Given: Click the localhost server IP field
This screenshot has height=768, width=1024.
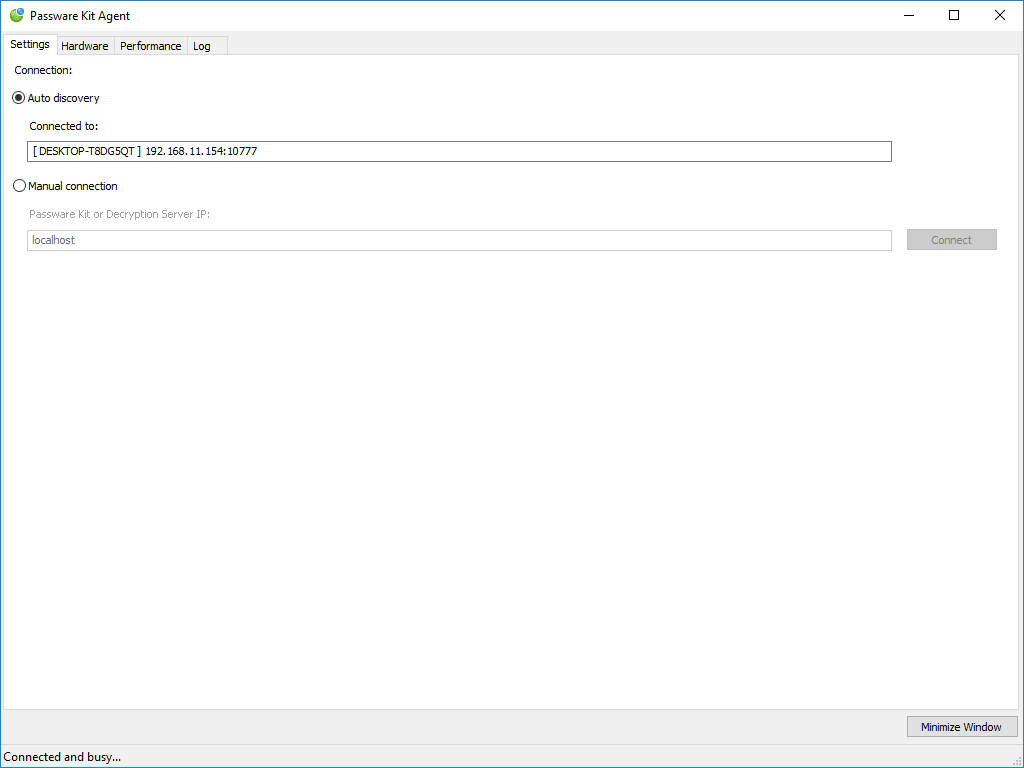Looking at the screenshot, I should (459, 240).
